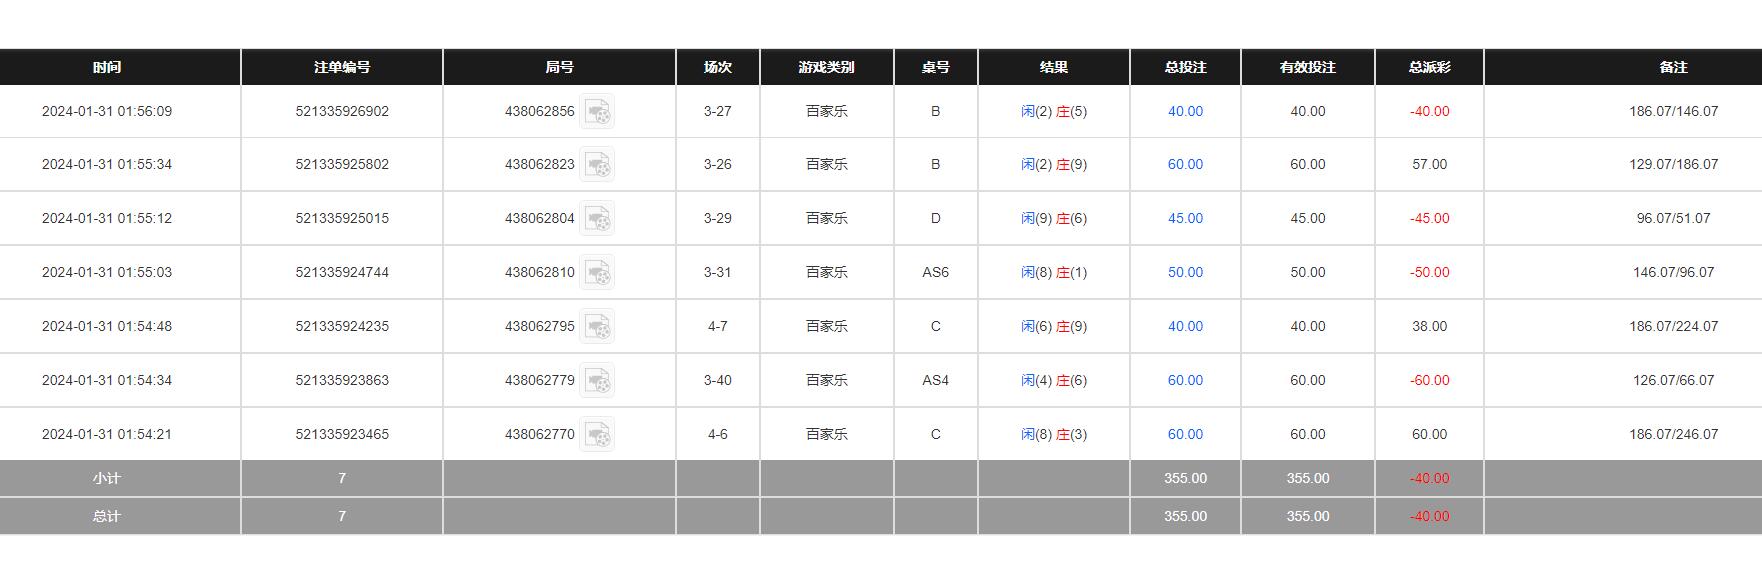
Task: Click the 小计 subtotal row label
Action: click(x=107, y=478)
